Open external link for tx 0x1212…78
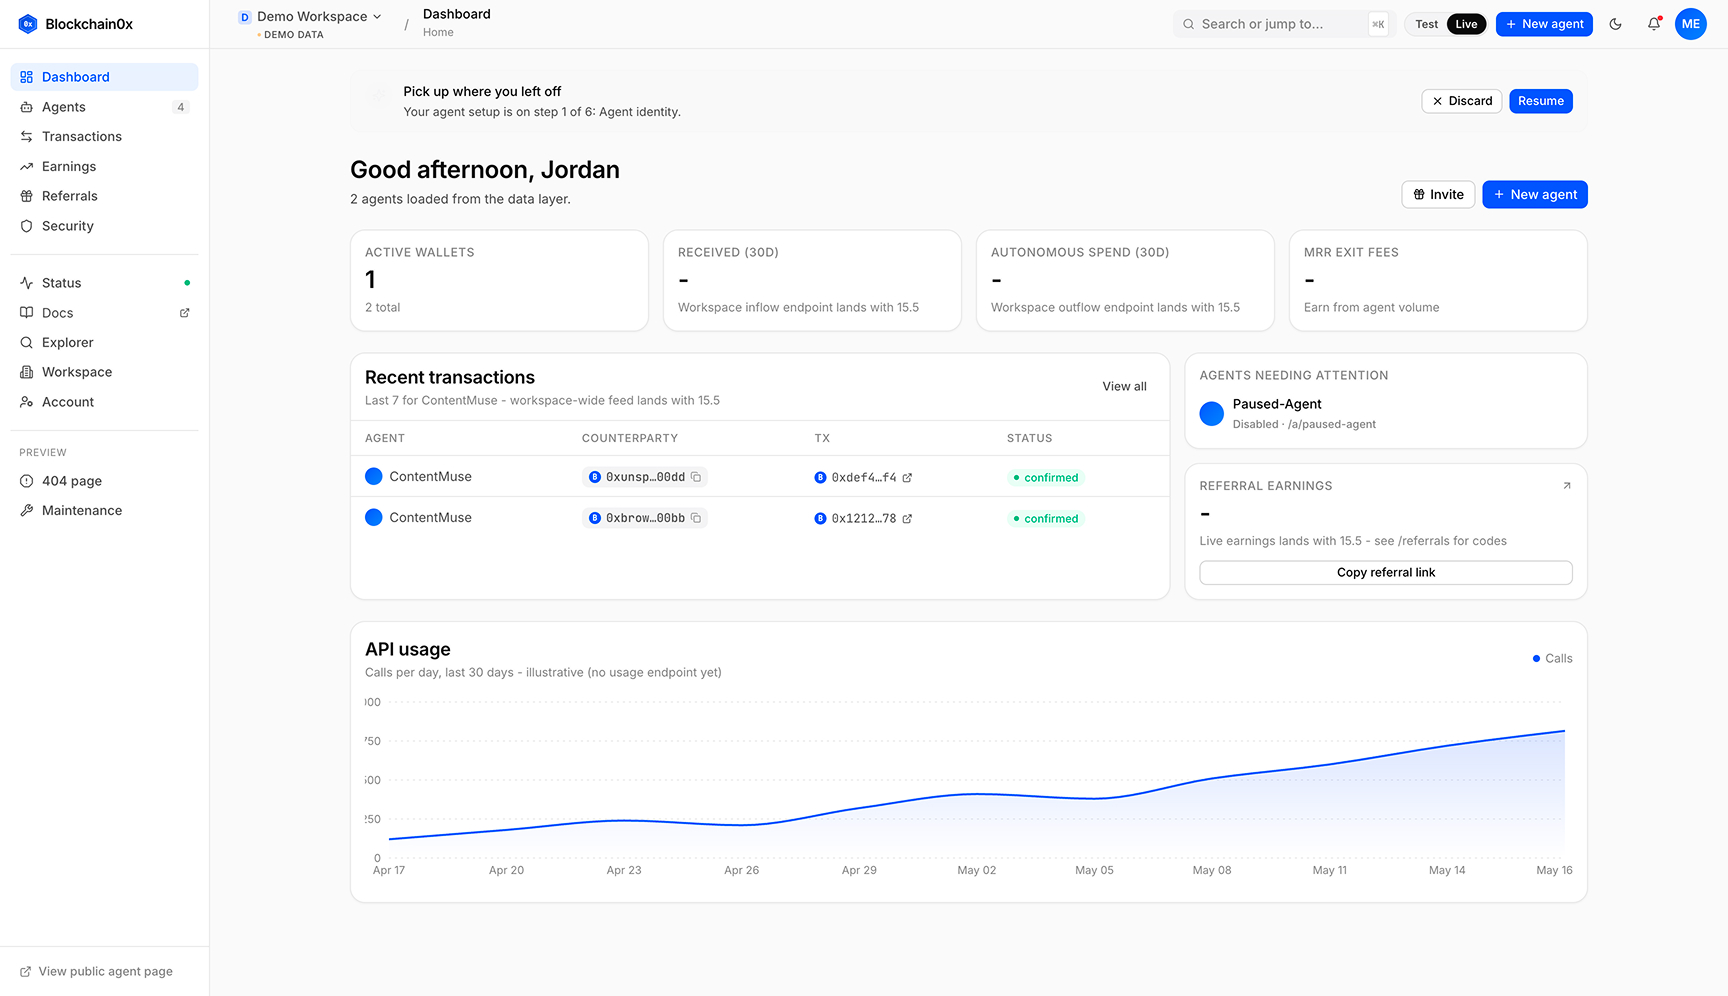The width and height of the screenshot is (1728, 996). click(x=907, y=519)
